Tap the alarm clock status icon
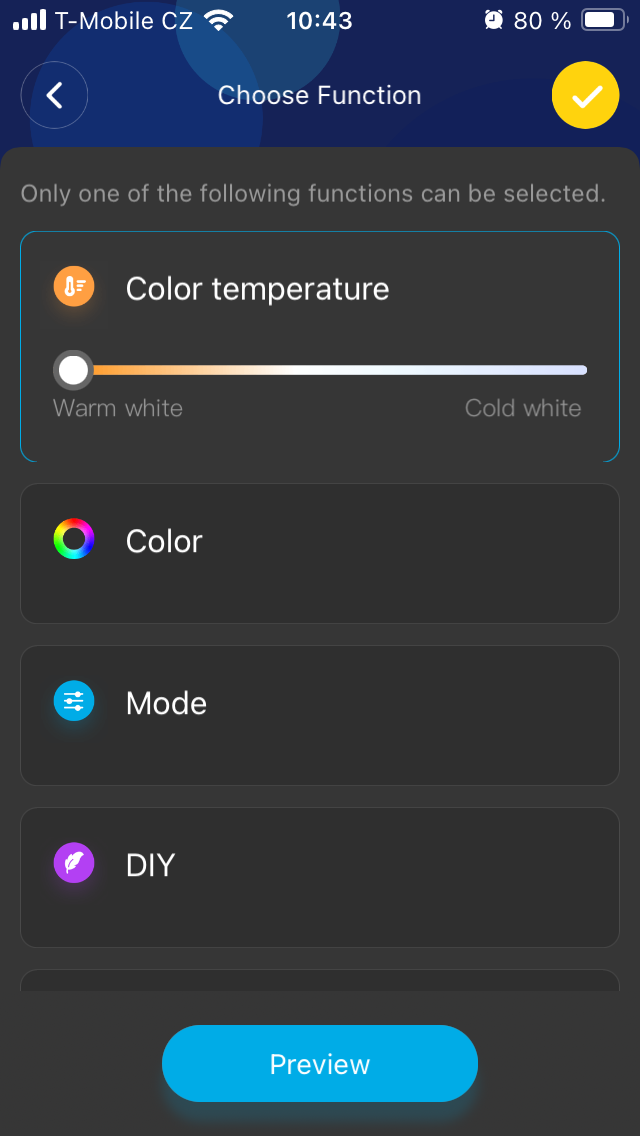640x1136 pixels. click(494, 20)
